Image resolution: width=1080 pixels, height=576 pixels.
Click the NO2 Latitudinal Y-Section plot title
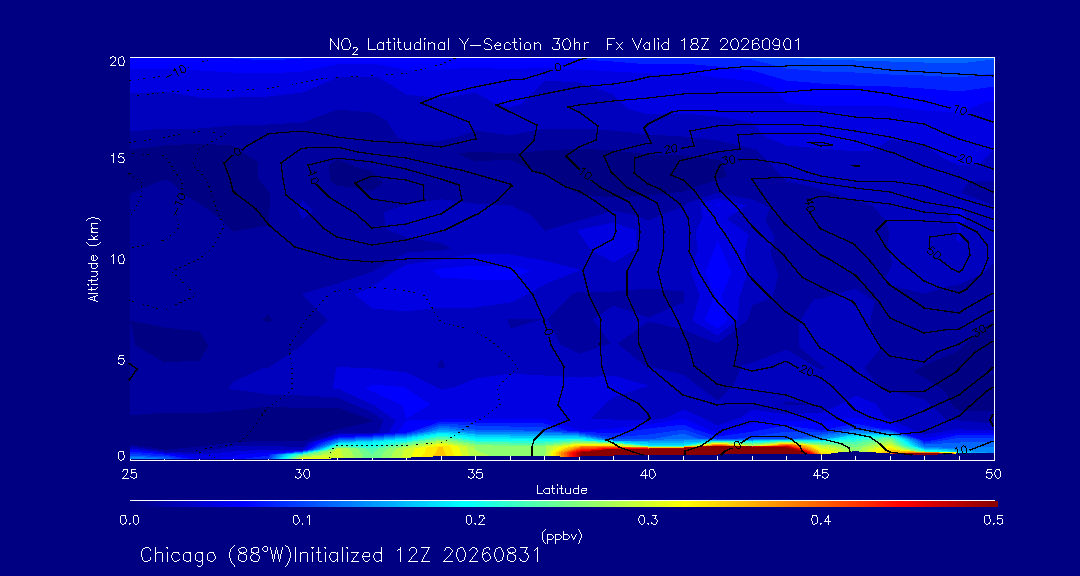tap(565, 45)
